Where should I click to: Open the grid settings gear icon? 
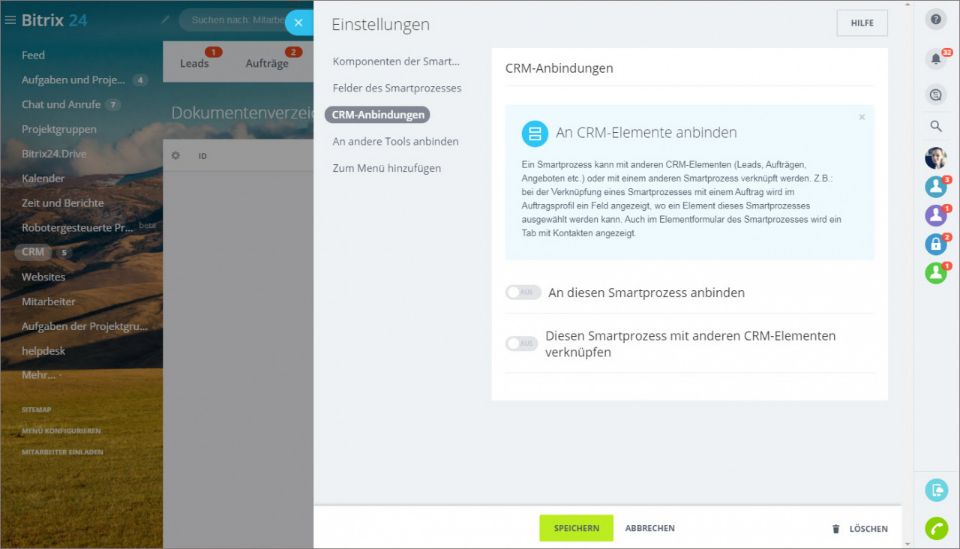pyautogui.click(x=176, y=156)
